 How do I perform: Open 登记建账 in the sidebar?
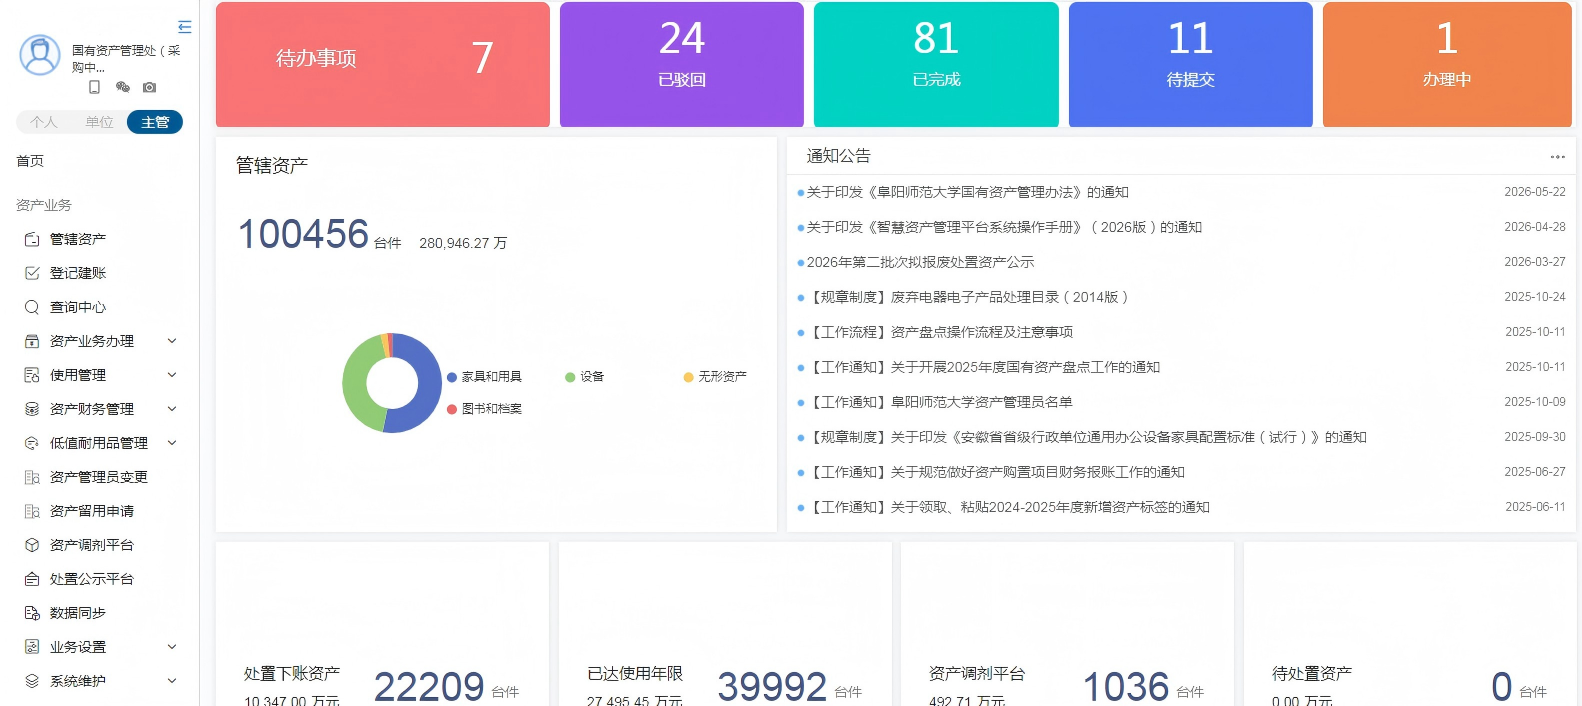click(78, 273)
